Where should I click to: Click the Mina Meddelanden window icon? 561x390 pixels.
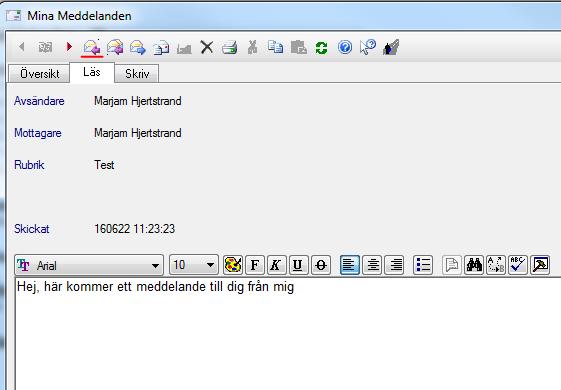(x=14, y=16)
